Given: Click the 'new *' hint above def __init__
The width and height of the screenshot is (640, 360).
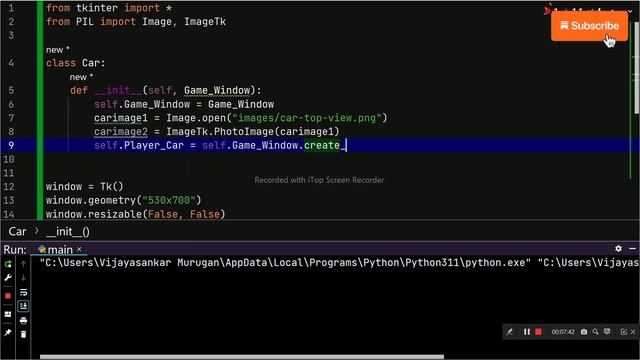Looking at the screenshot, I should point(81,77).
